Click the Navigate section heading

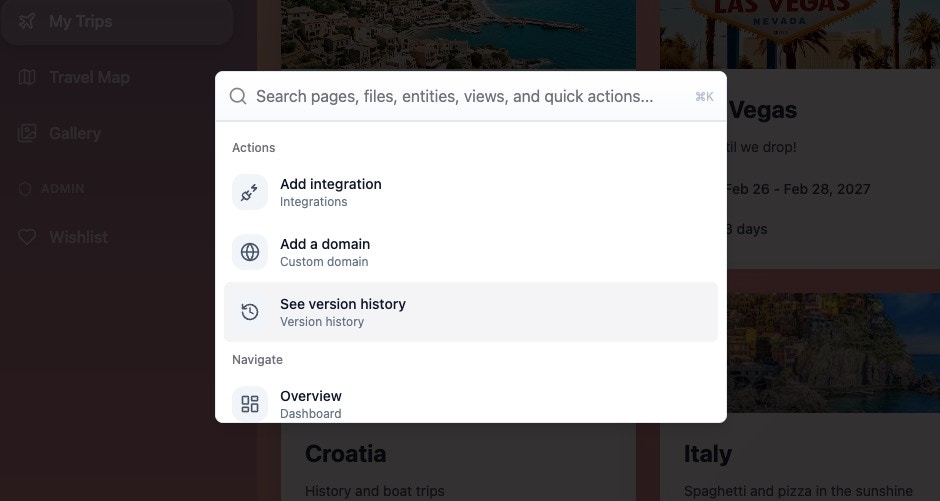(257, 360)
